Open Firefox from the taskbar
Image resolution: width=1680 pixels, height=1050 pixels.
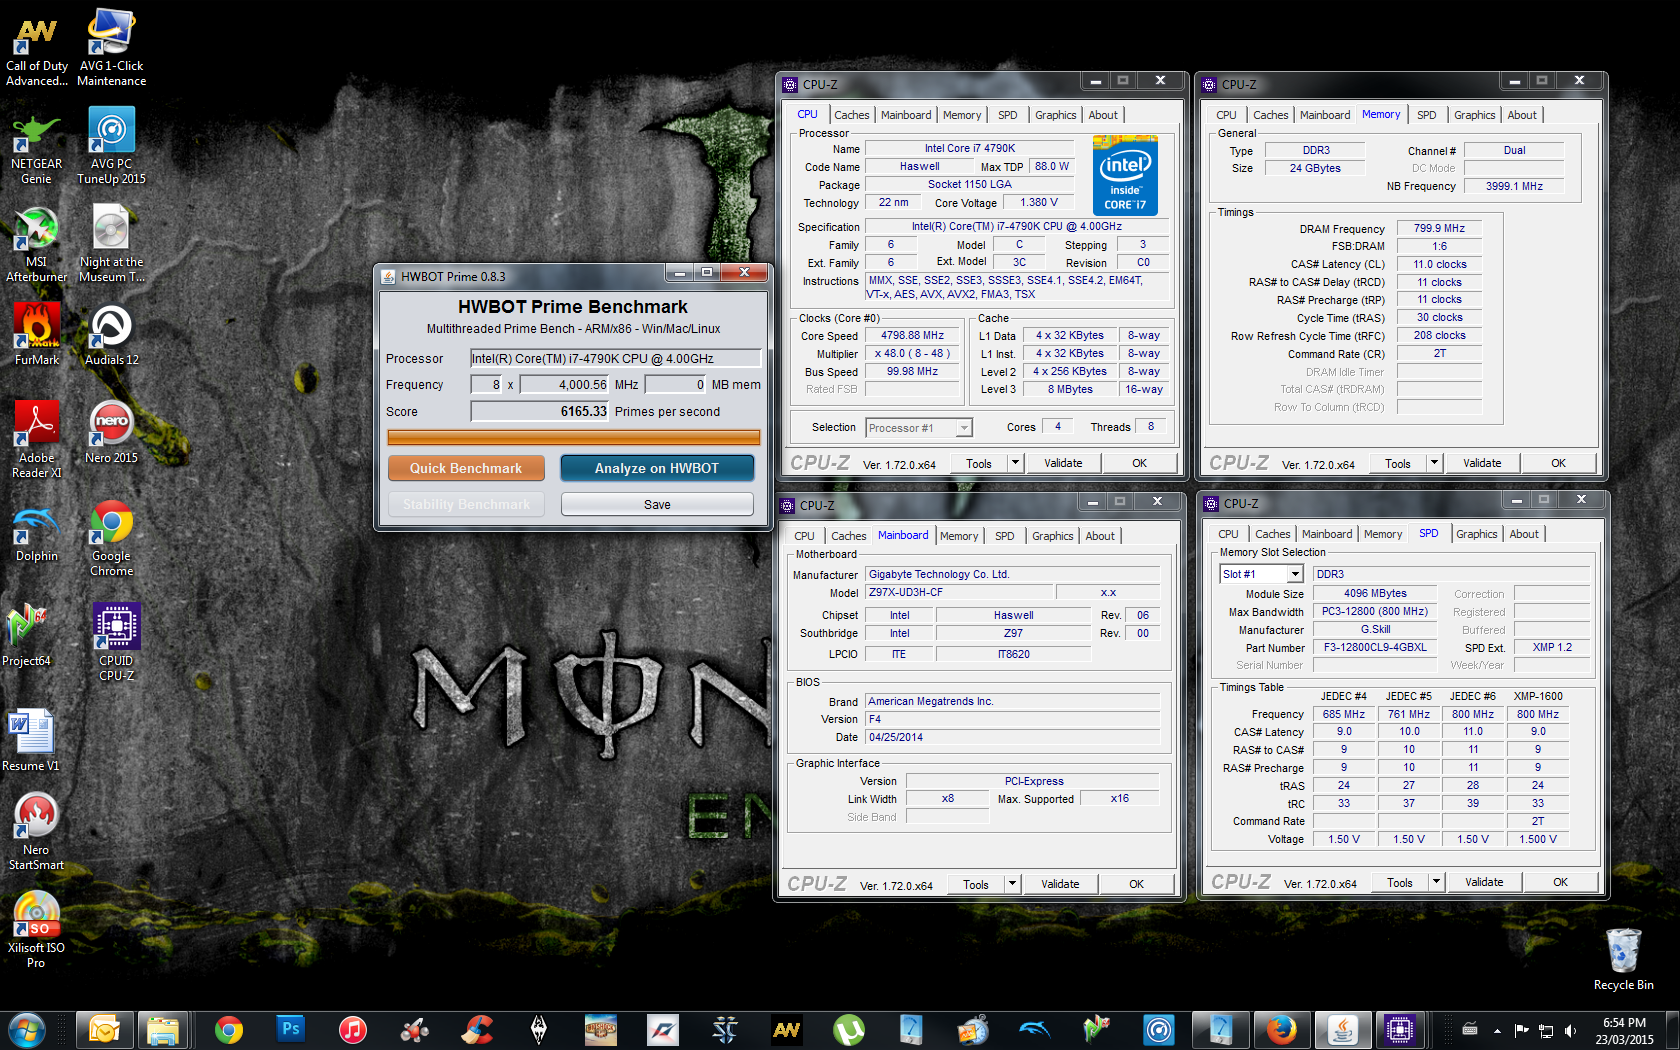pos(1281,1029)
